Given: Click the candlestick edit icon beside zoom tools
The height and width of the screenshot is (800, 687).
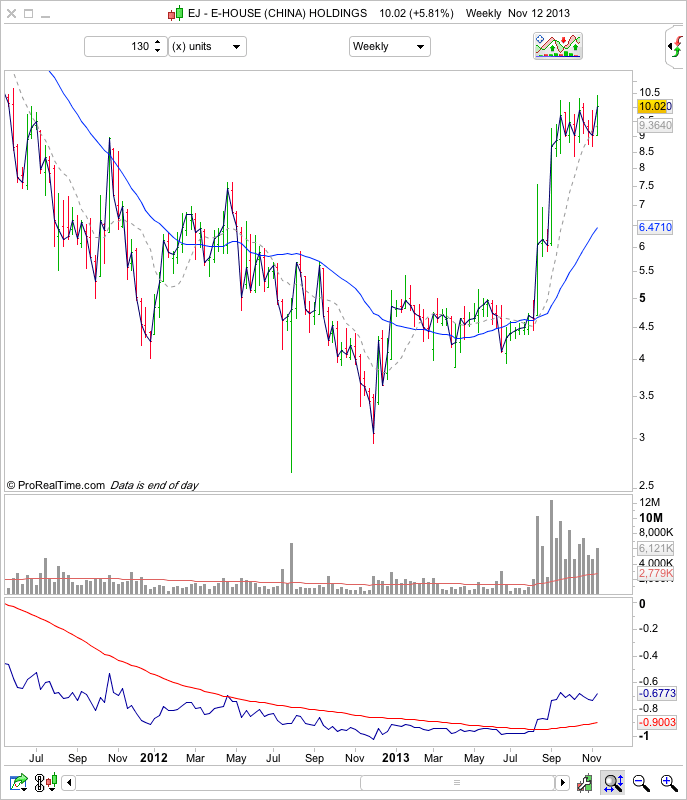Looking at the screenshot, I should pyautogui.click(x=585, y=782).
